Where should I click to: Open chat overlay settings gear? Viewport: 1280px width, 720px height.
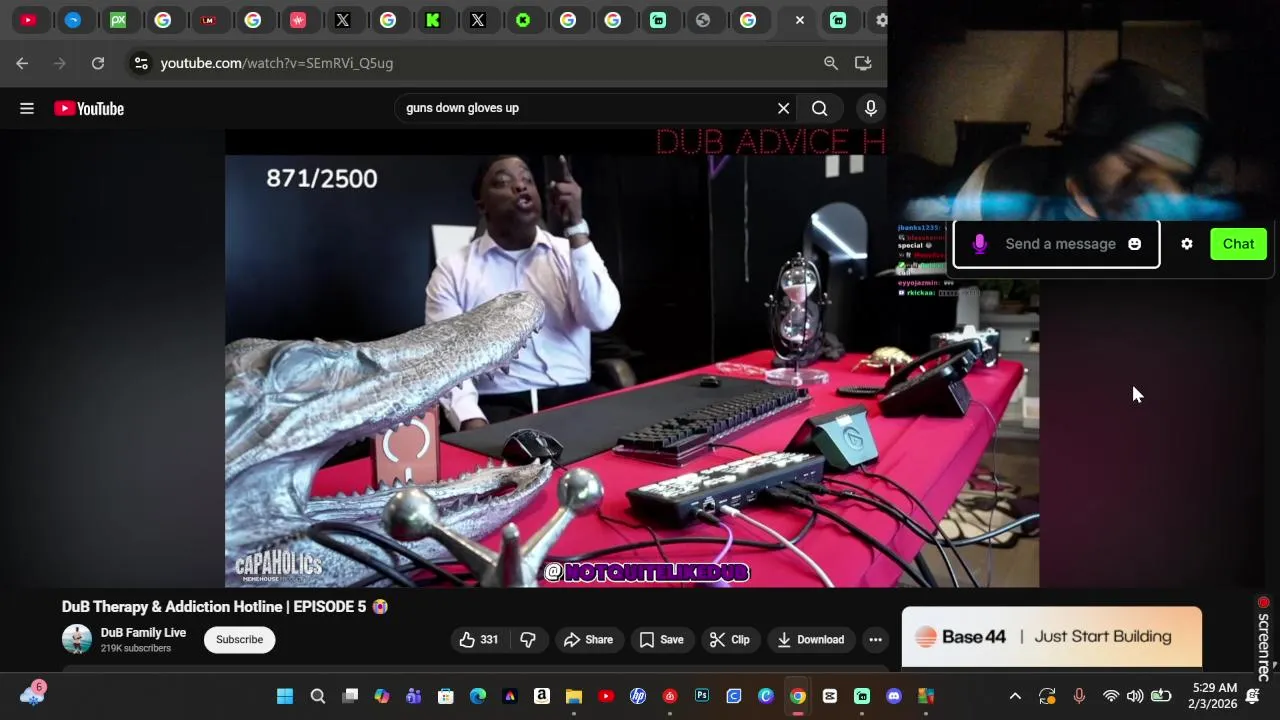click(x=1186, y=244)
